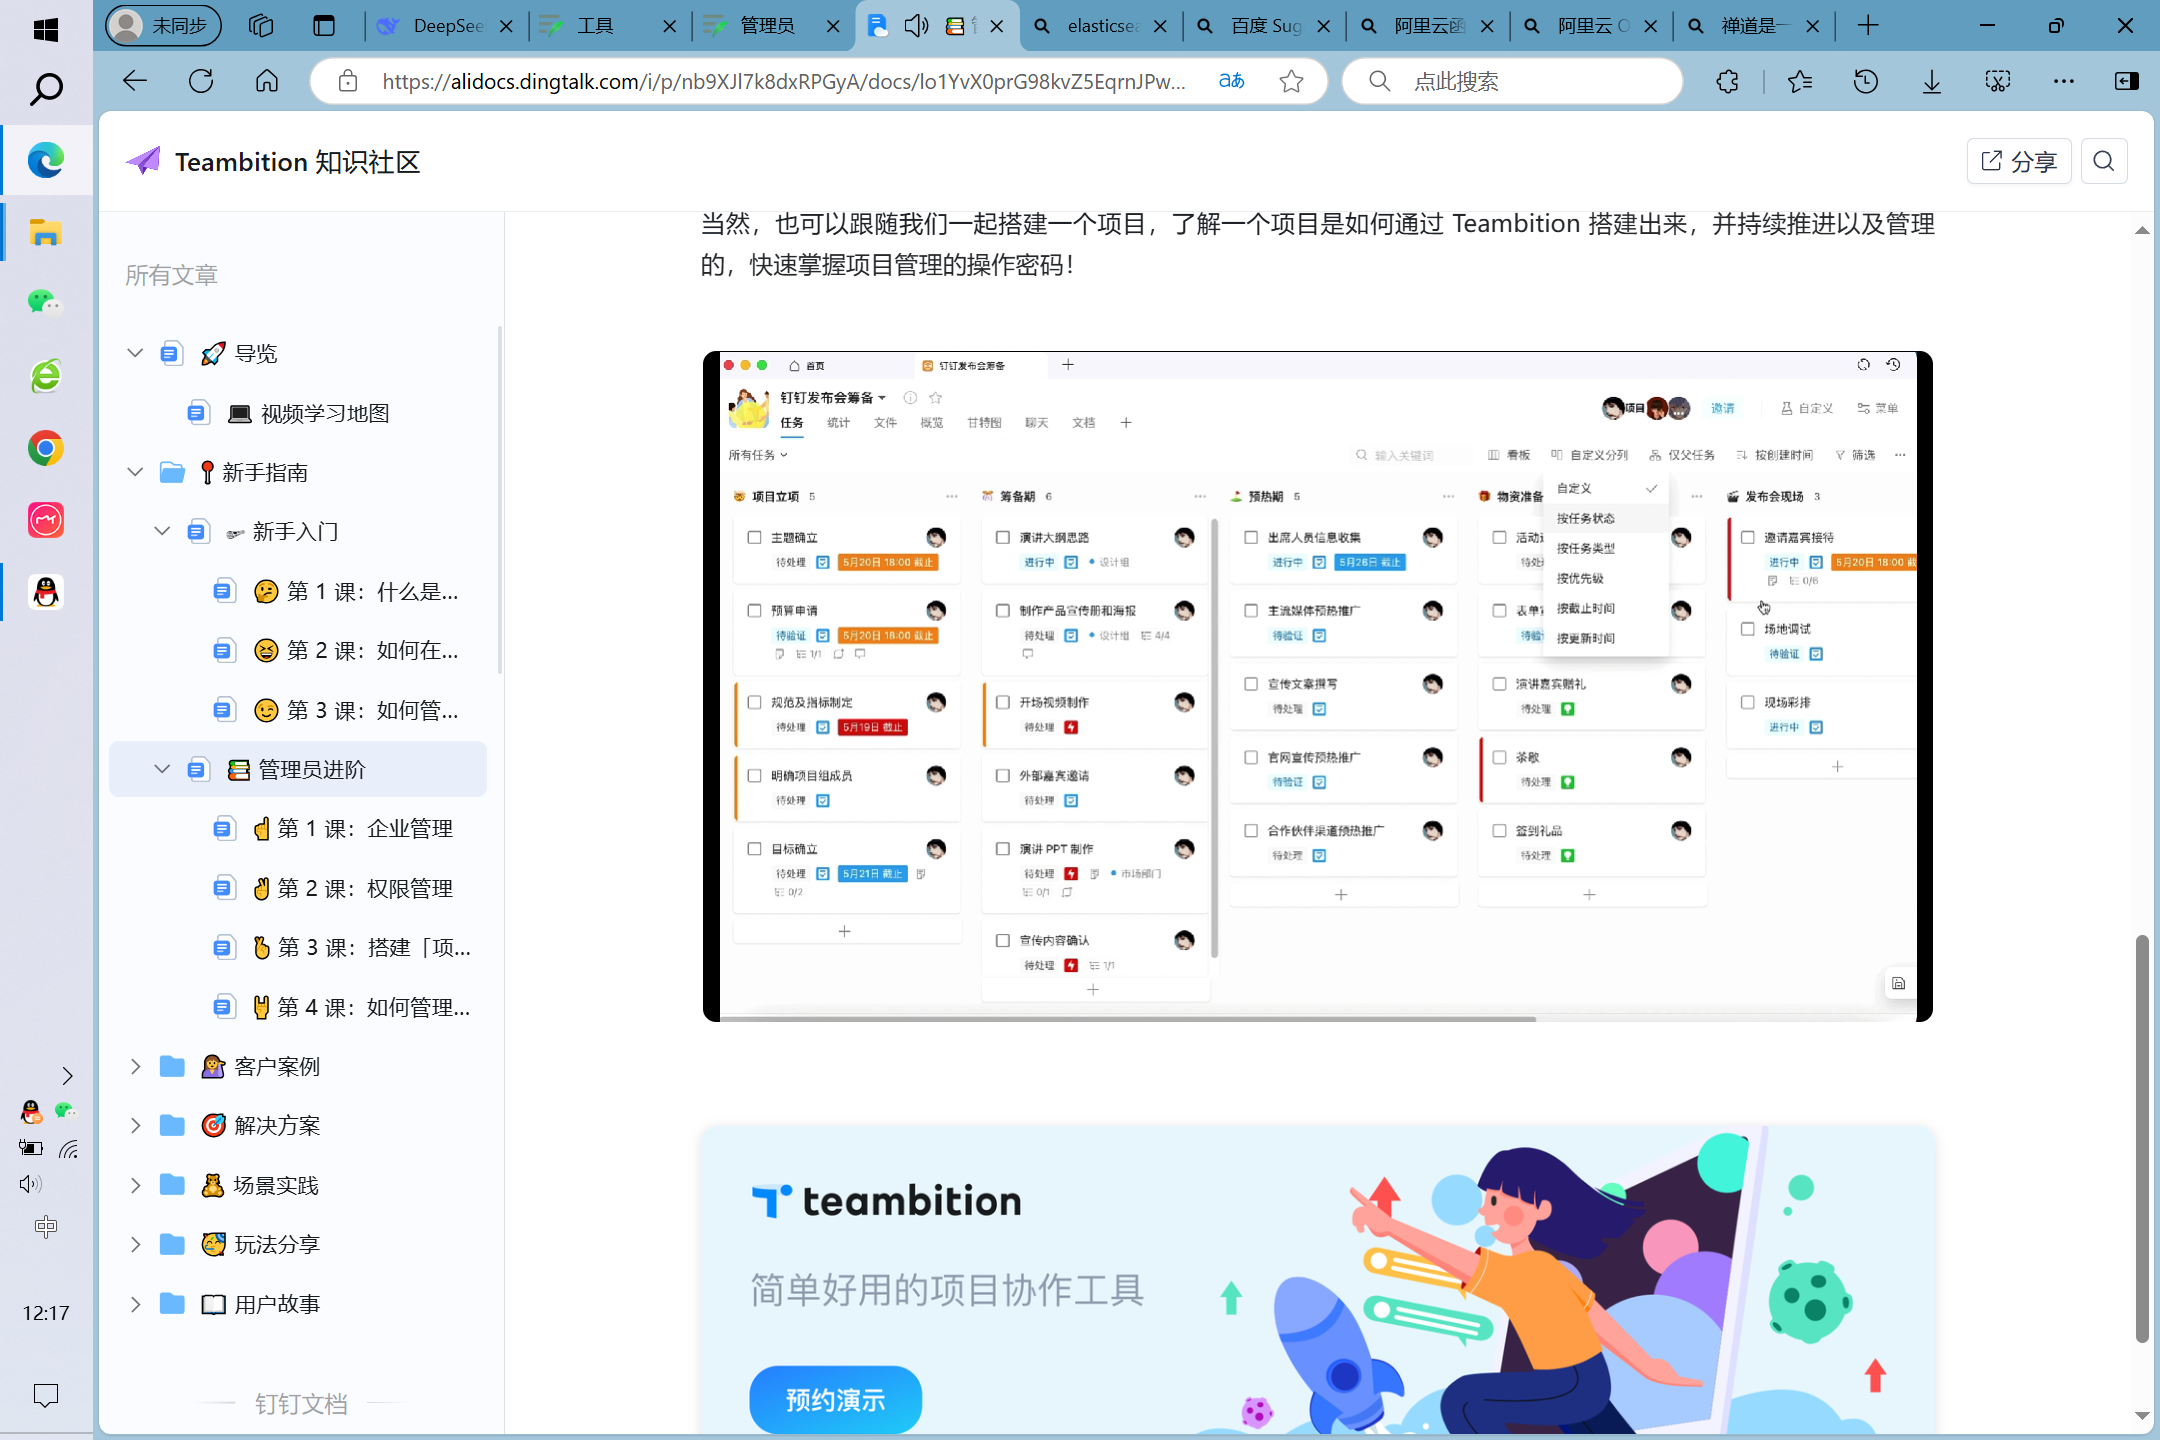Toggle the browser sidebar pane
2160x1440 pixels.
[x=2127, y=81]
